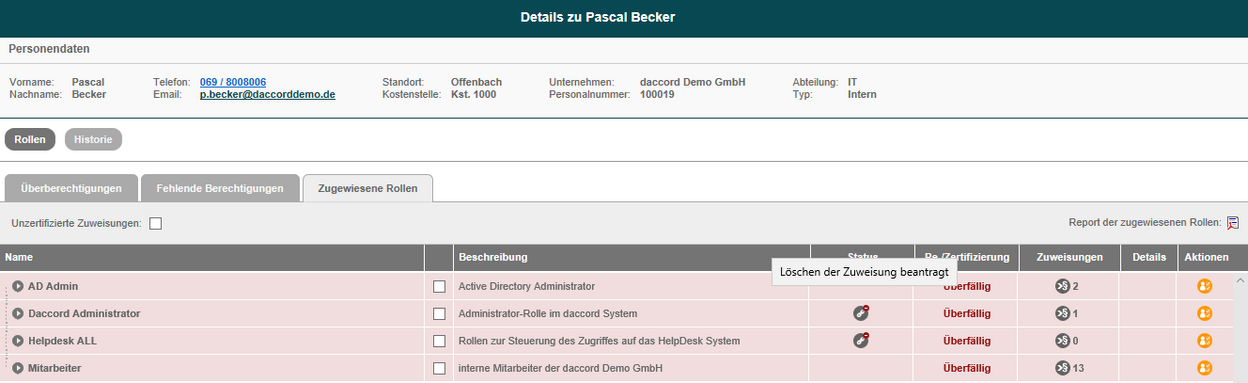
Task: Toggle the Unzertifizierte Zuweisungen checkbox
Action: pyautogui.click(x=155, y=223)
